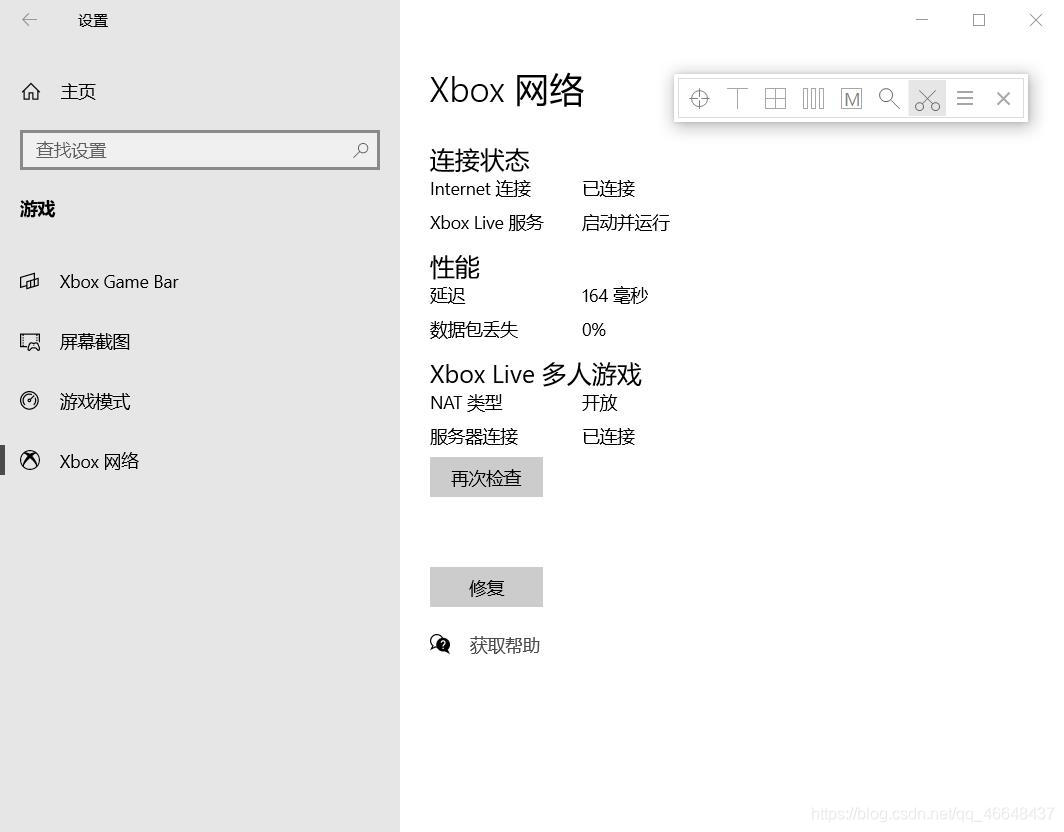1064x832 pixels.
Task: Open the 获取帮助 link
Action: (504, 645)
